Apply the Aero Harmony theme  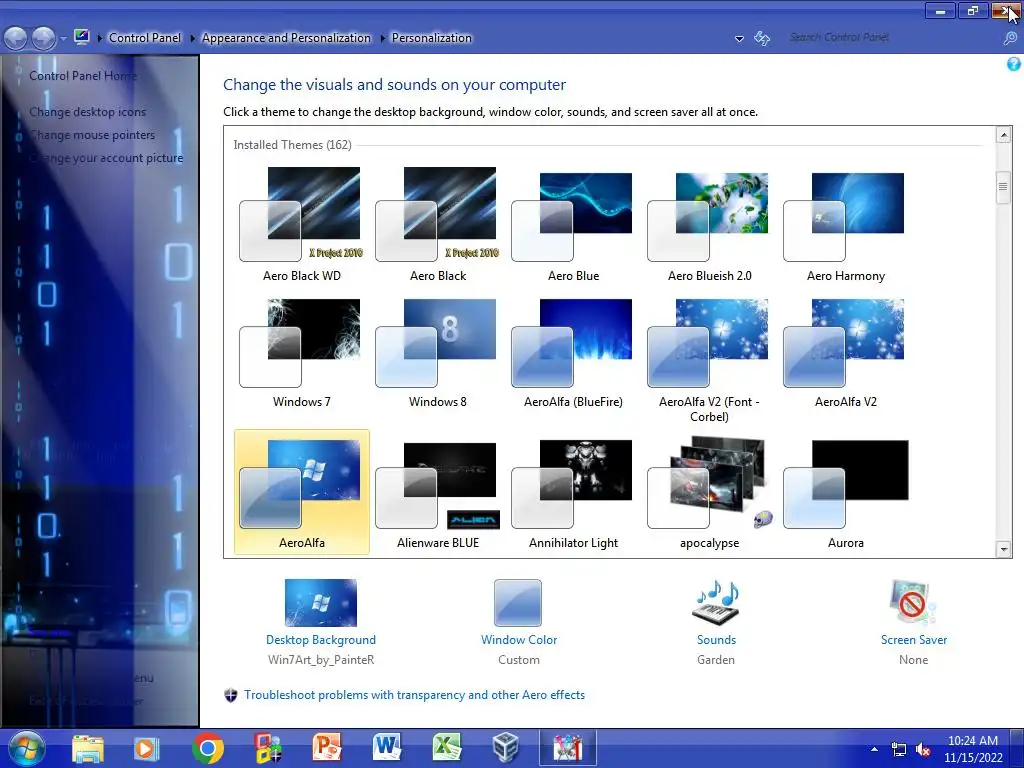pos(845,225)
